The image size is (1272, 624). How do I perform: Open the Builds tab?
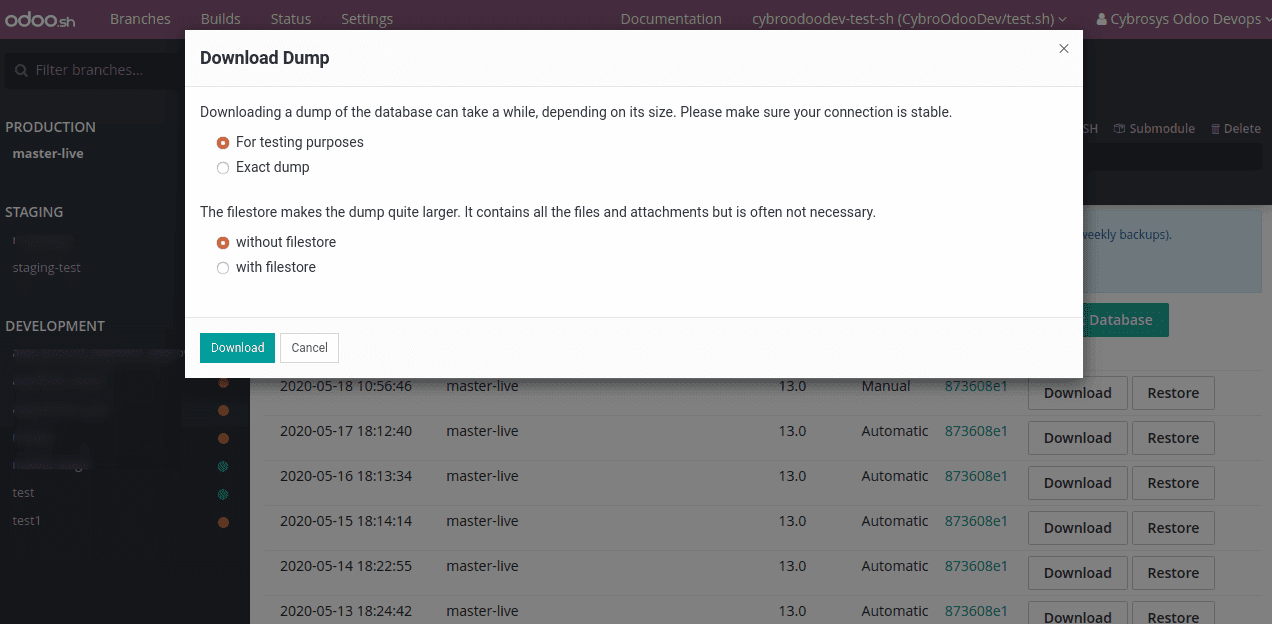(220, 19)
